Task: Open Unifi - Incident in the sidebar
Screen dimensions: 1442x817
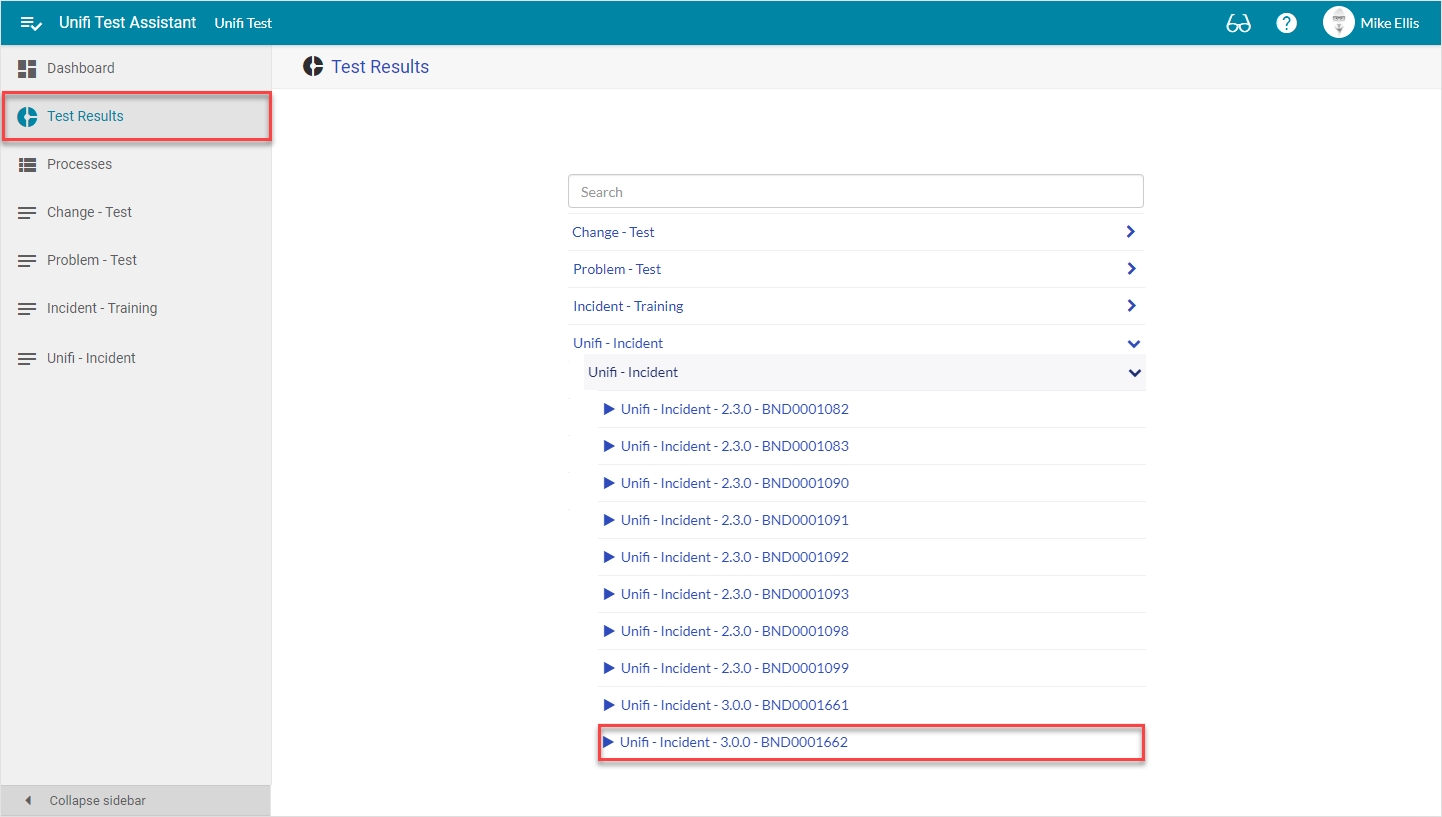Action: [91, 359]
